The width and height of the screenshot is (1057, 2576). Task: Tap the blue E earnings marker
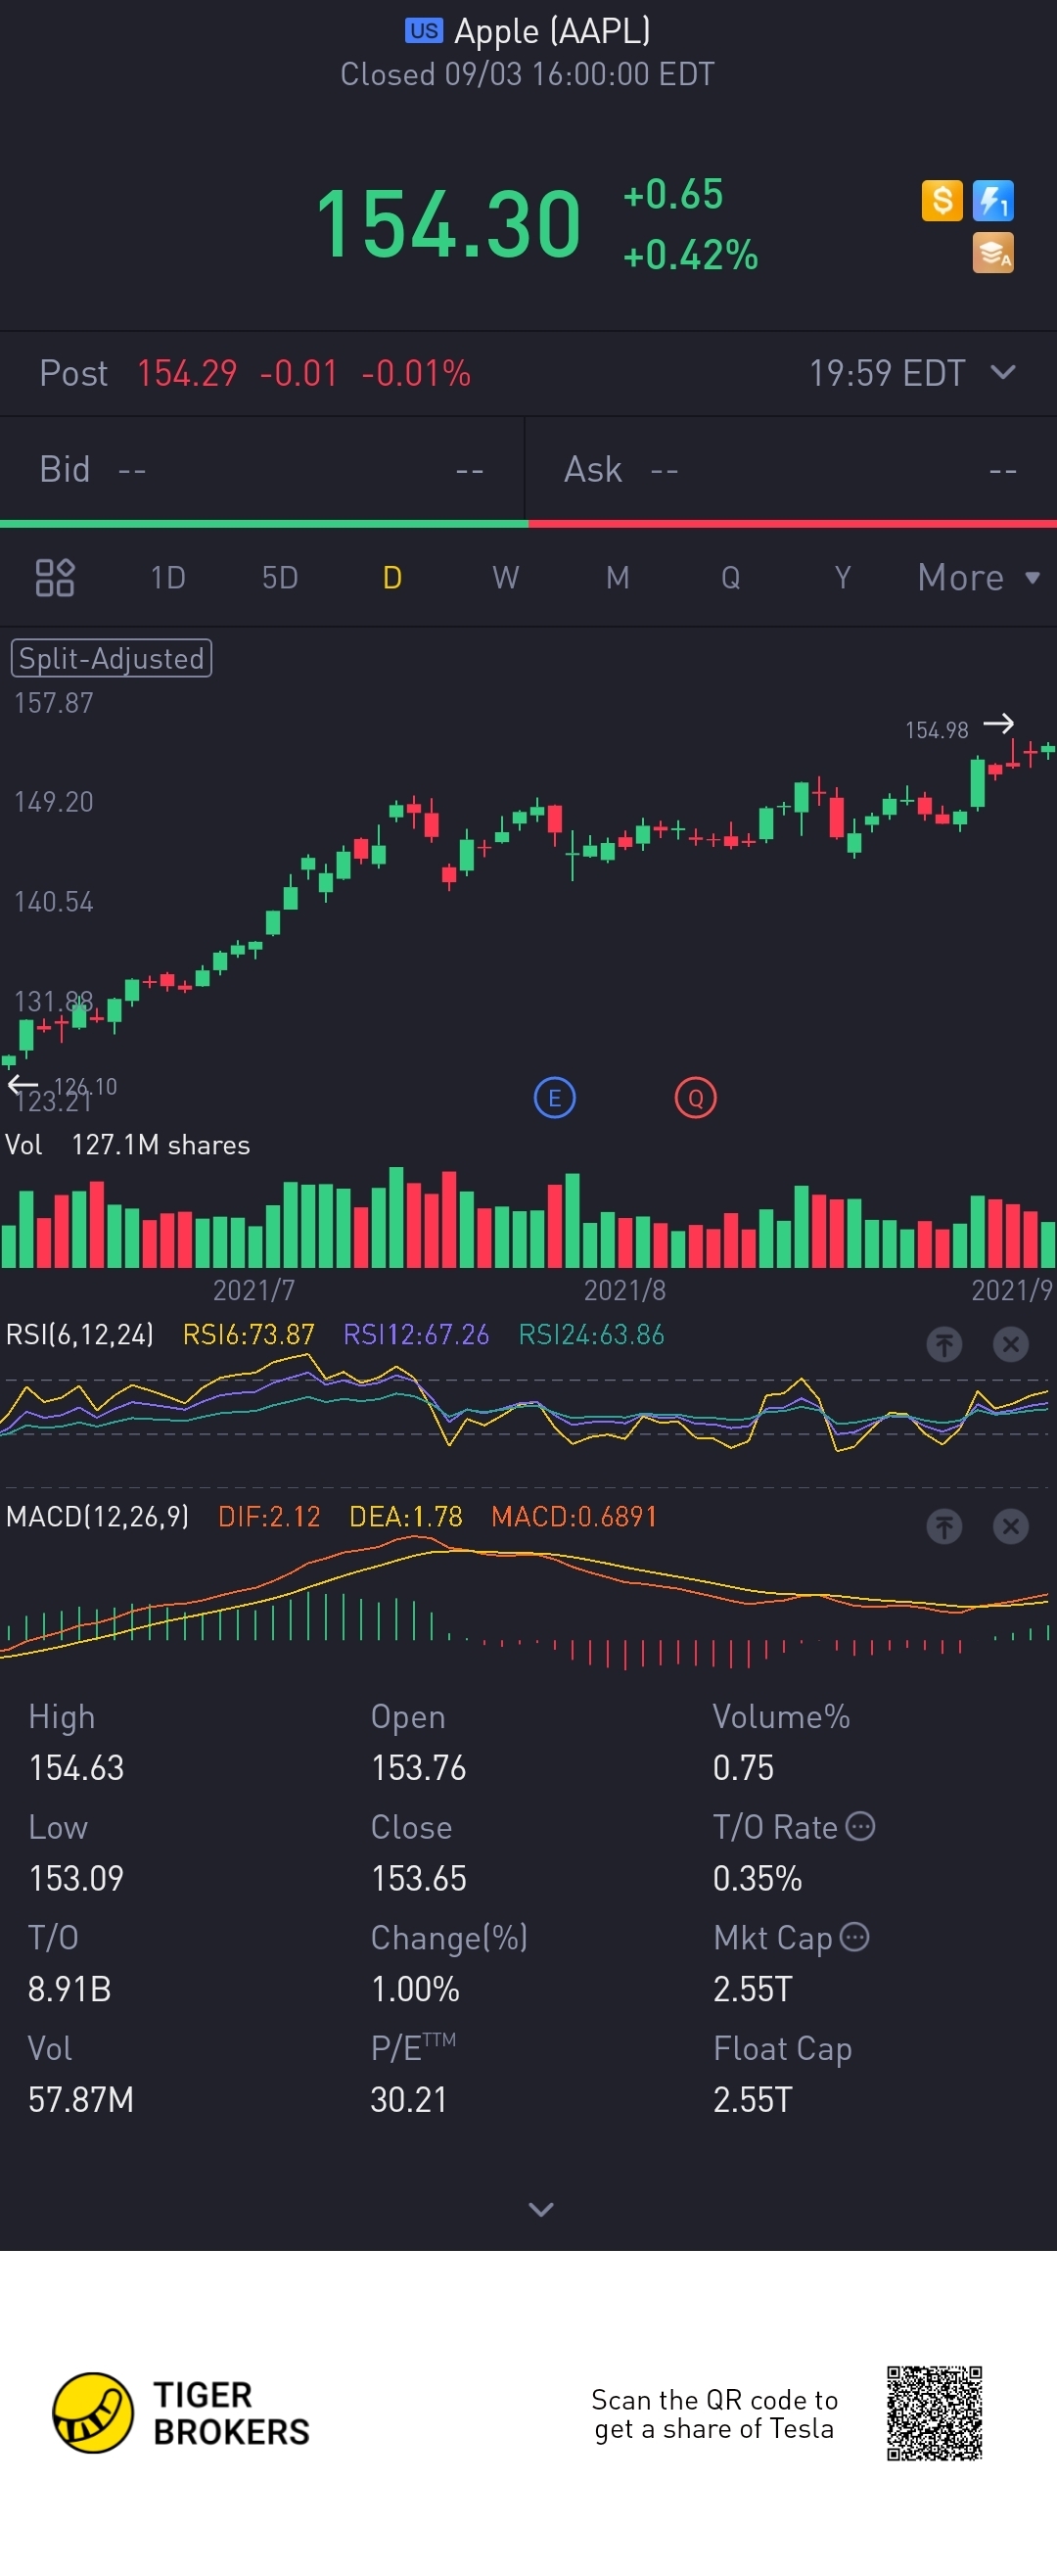(x=554, y=1098)
